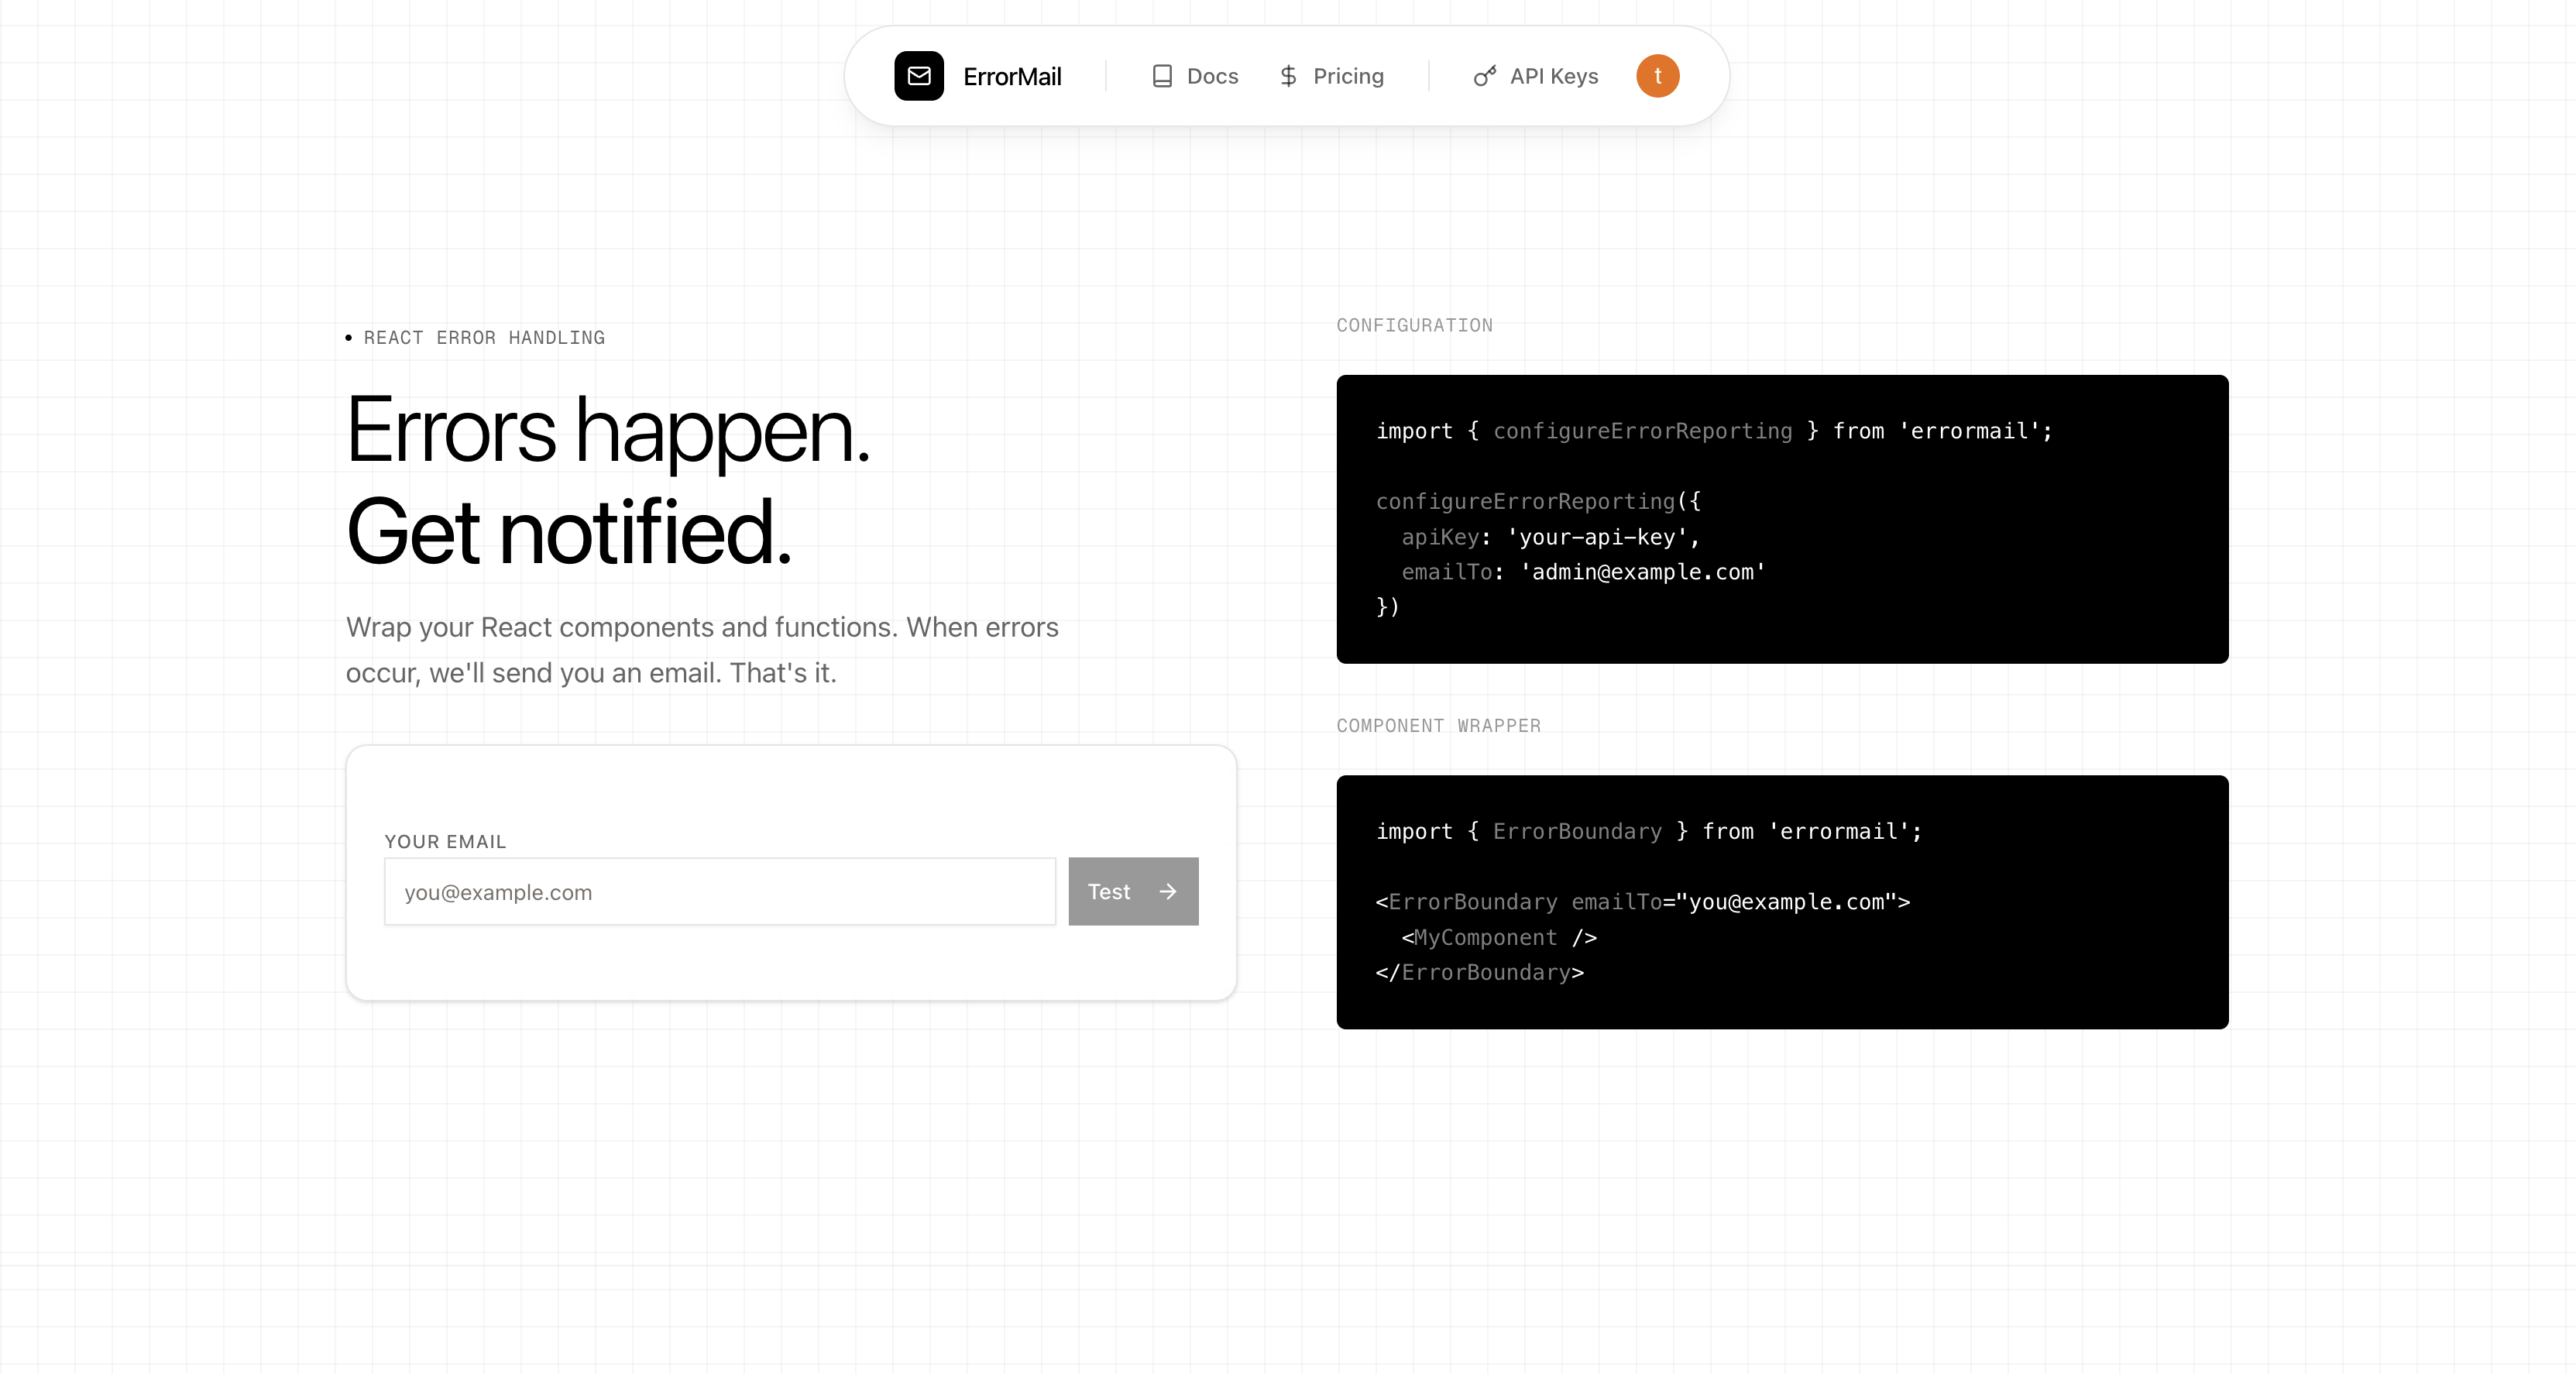Click the ErrorMail envelope logo icon
This screenshot has width=2576, height=1374.
[918, 76]
